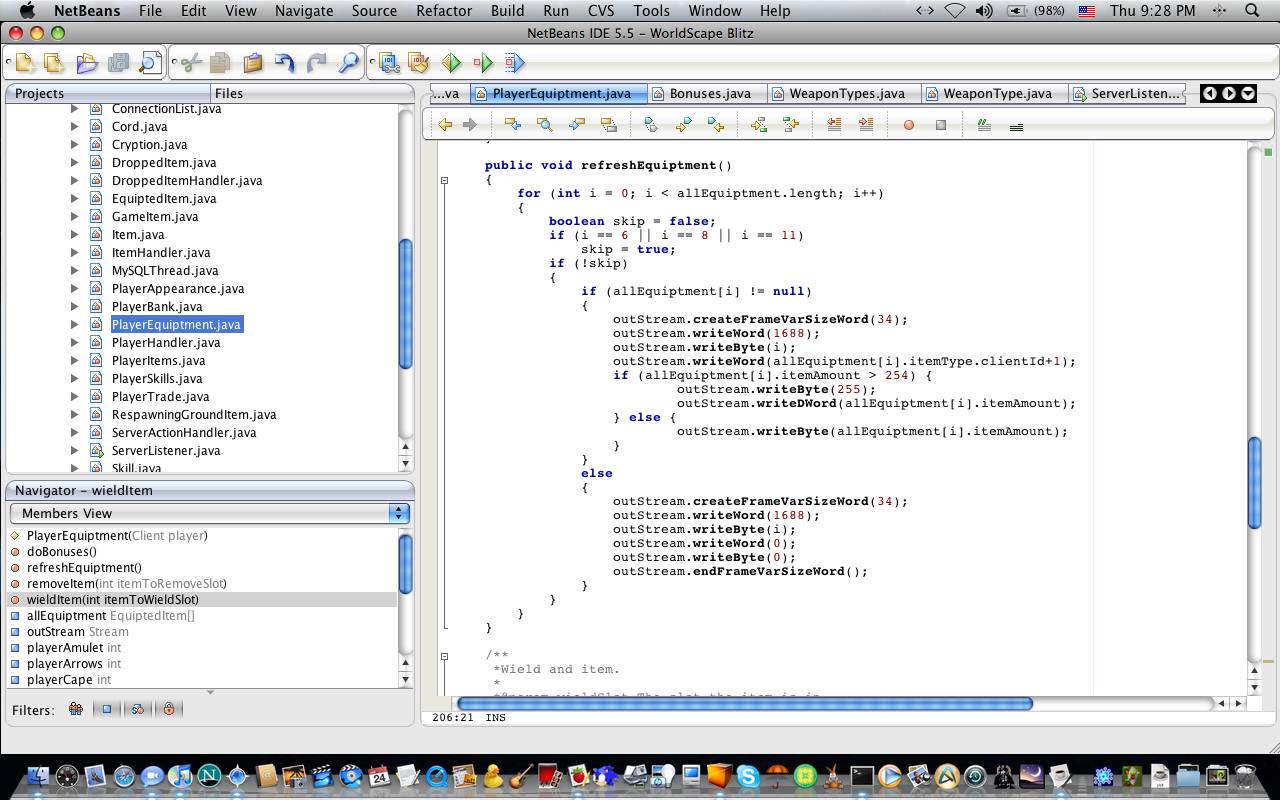The height and width of the screenshot is (800, 1280).
Task: Click the Open Project folder icon
Action: click(87, 64)
